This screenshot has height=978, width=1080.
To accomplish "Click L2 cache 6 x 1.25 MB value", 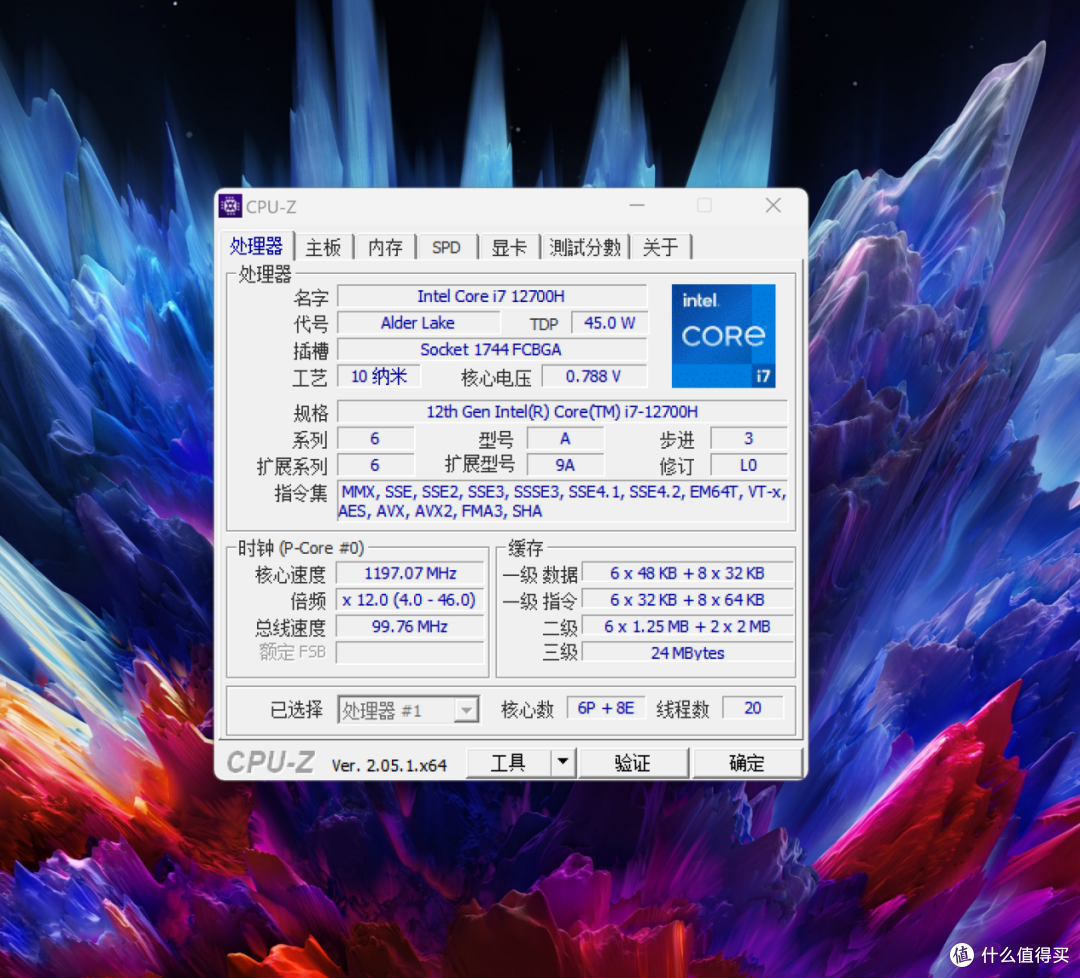I will coord(687,626).
